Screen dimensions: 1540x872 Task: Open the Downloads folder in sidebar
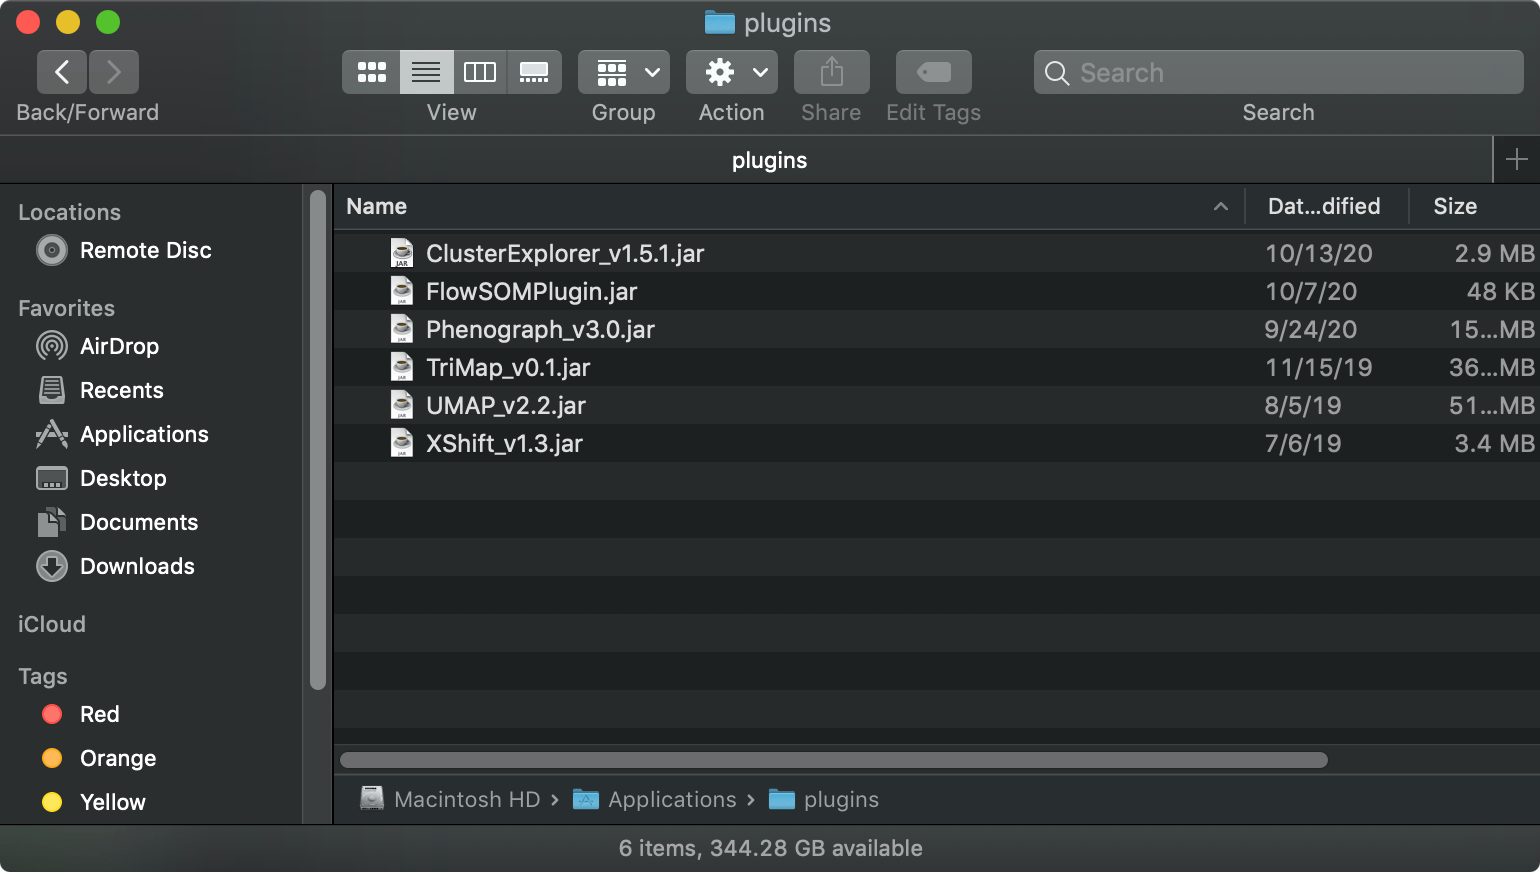(135, 566)
